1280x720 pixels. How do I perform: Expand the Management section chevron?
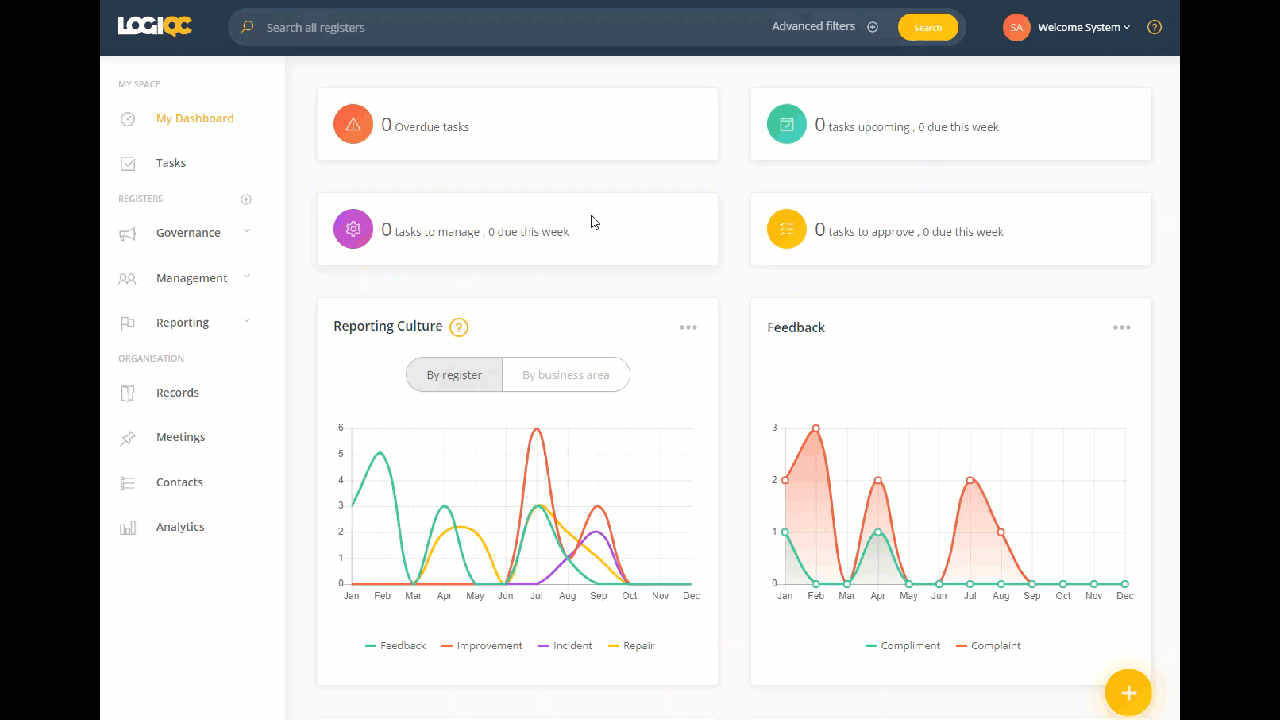246,278
